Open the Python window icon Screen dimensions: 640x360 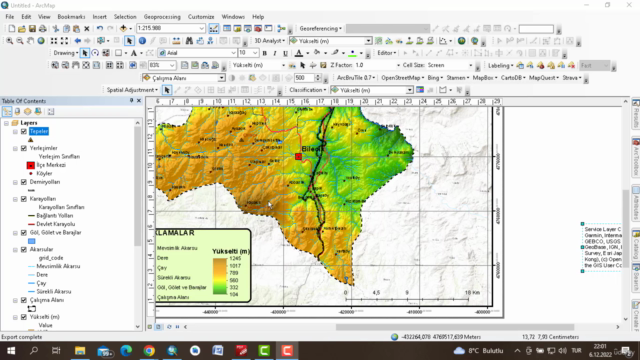point(268,29)
